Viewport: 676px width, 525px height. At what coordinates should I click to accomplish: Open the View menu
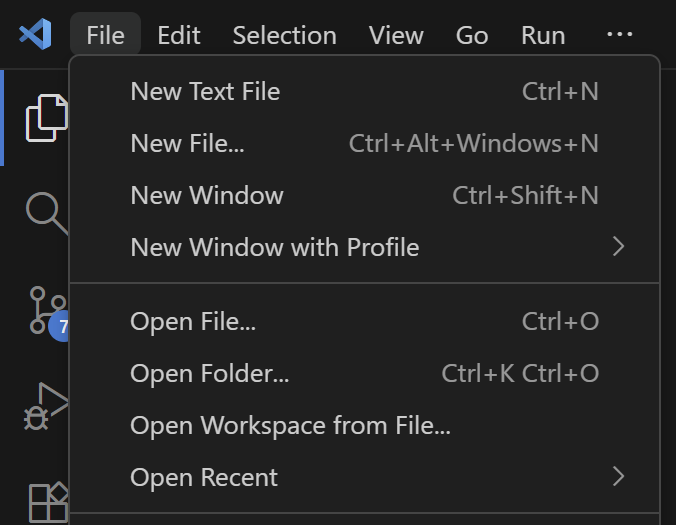pos(396,35)
